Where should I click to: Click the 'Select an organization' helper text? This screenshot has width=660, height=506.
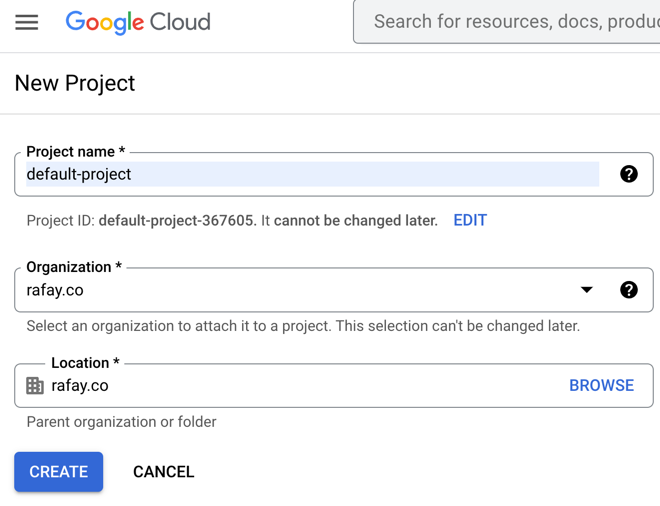[x=303, y=326]
